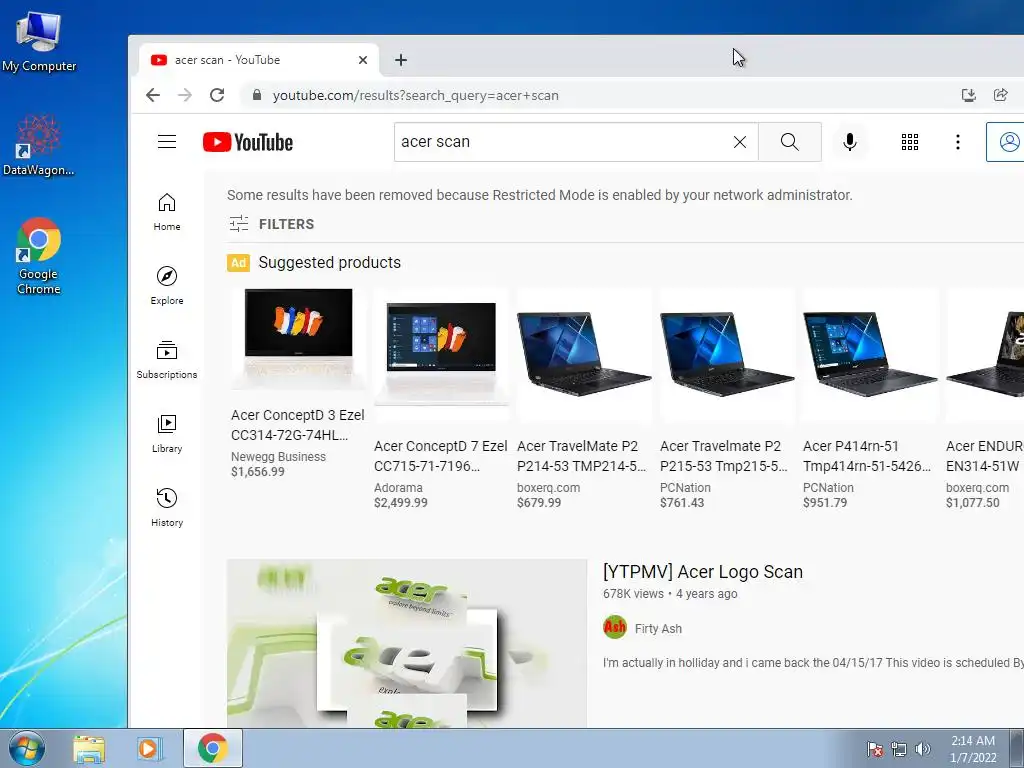The height and width of the screenshot is (768, 1024).
Task: Clear the search box with the X
Action: pyautogui.click(x=739, y=142)
